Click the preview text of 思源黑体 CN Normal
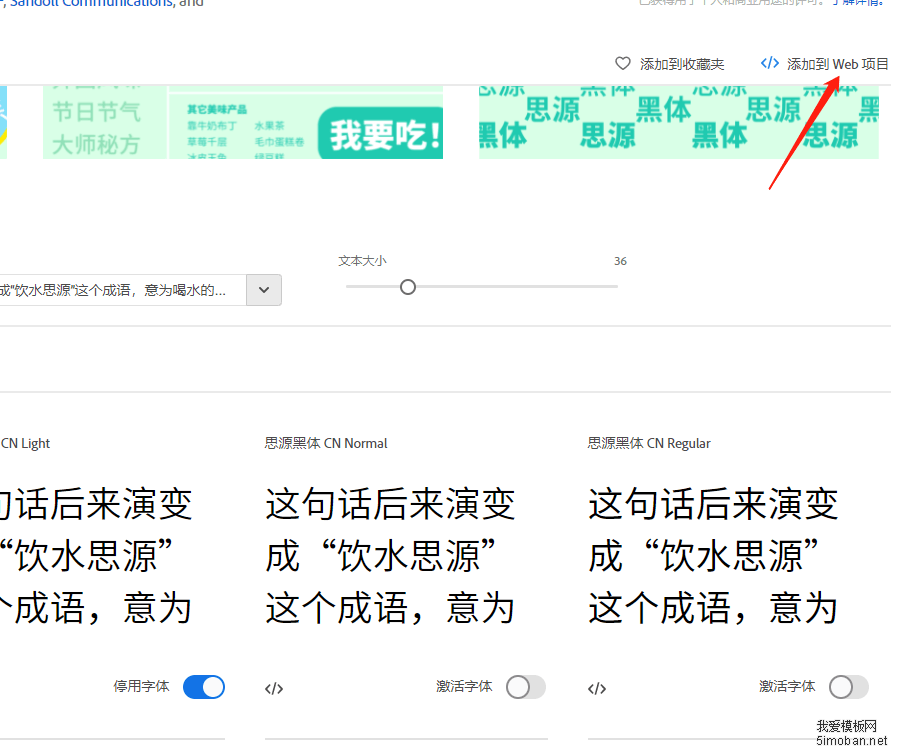This screenshot has width=901, height=754. (390, 556)
